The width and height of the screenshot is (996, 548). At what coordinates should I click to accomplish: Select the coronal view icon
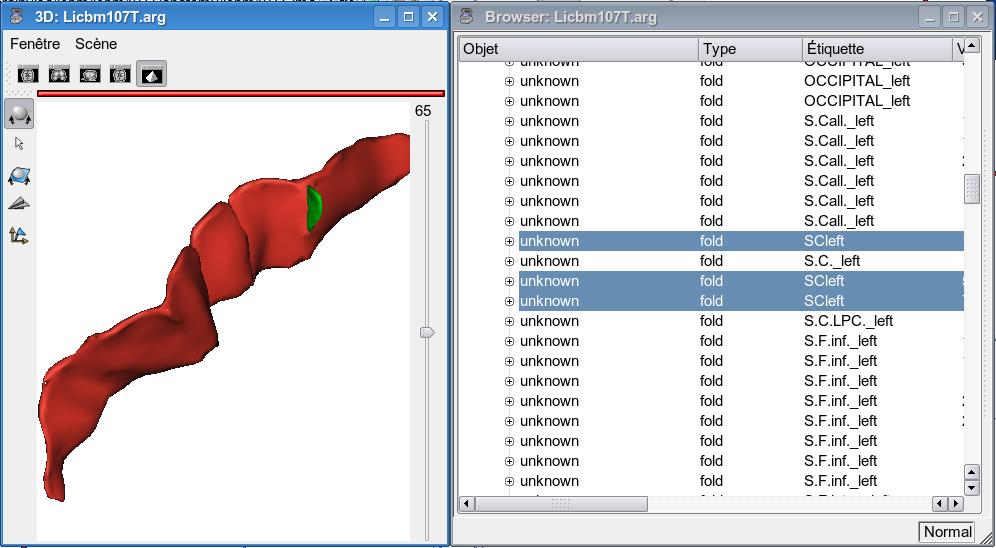(59, 74)
